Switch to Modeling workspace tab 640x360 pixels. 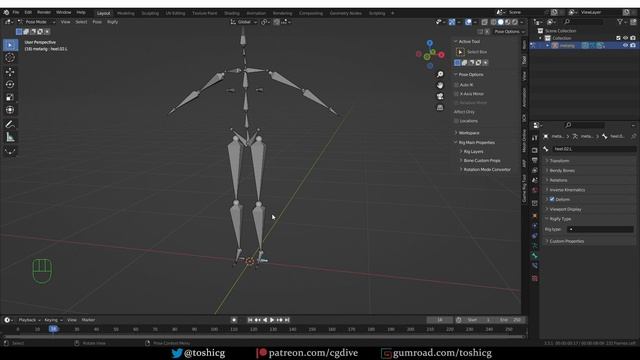coord(126,13)
